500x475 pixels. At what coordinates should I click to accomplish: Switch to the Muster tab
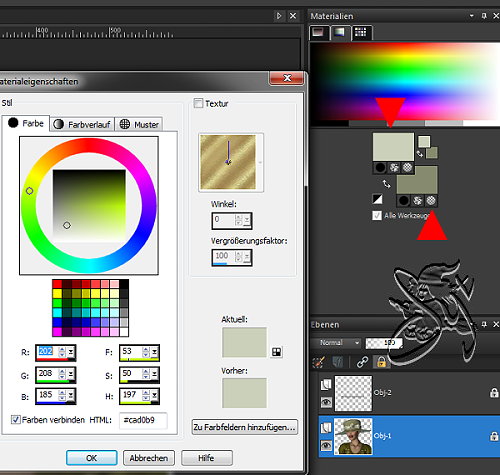pos(139,124)
